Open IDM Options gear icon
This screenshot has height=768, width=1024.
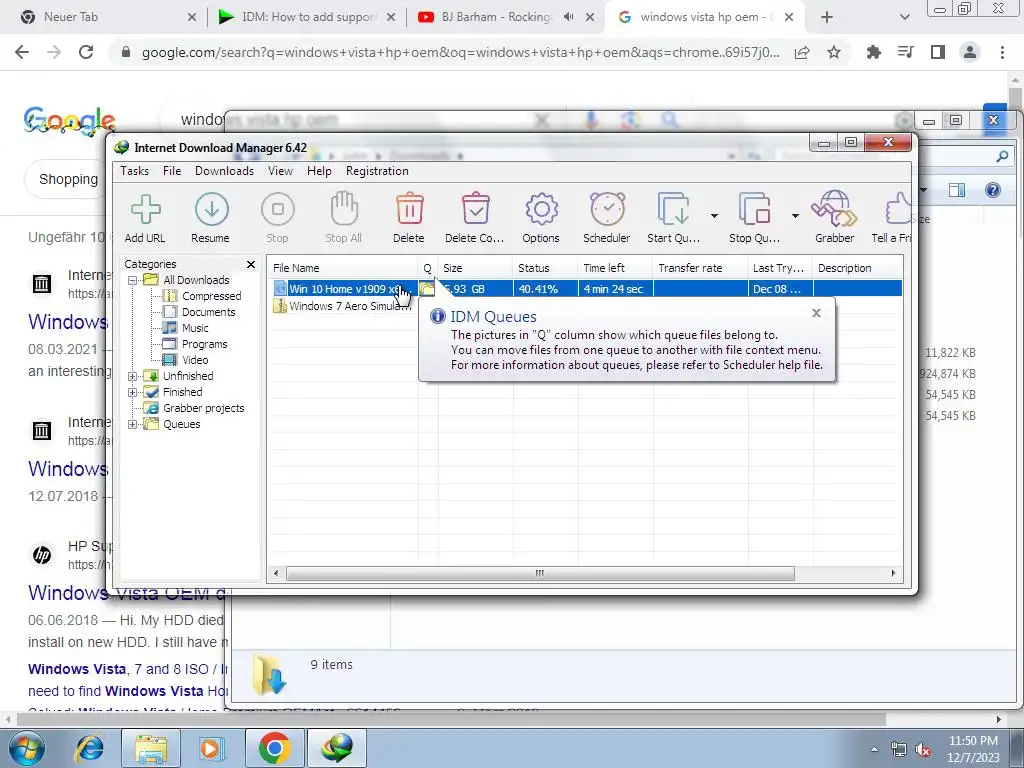pos(541,218)
